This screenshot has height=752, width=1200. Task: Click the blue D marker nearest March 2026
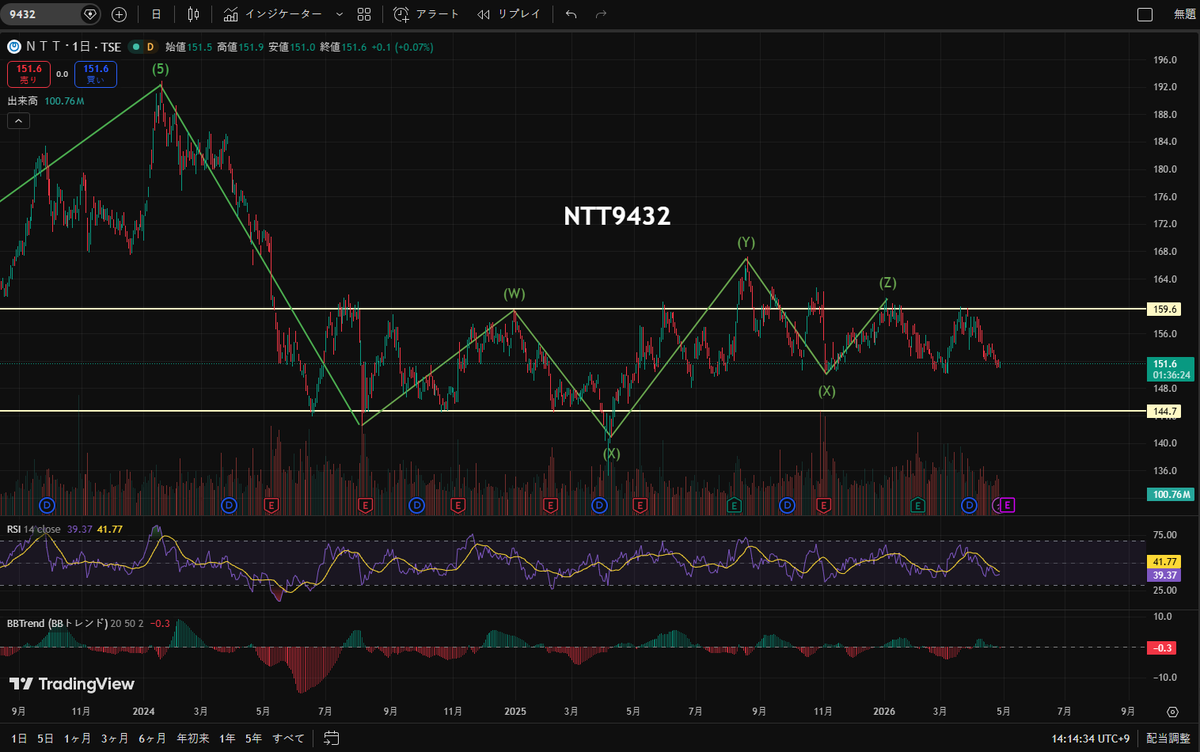tap(969, 506)
